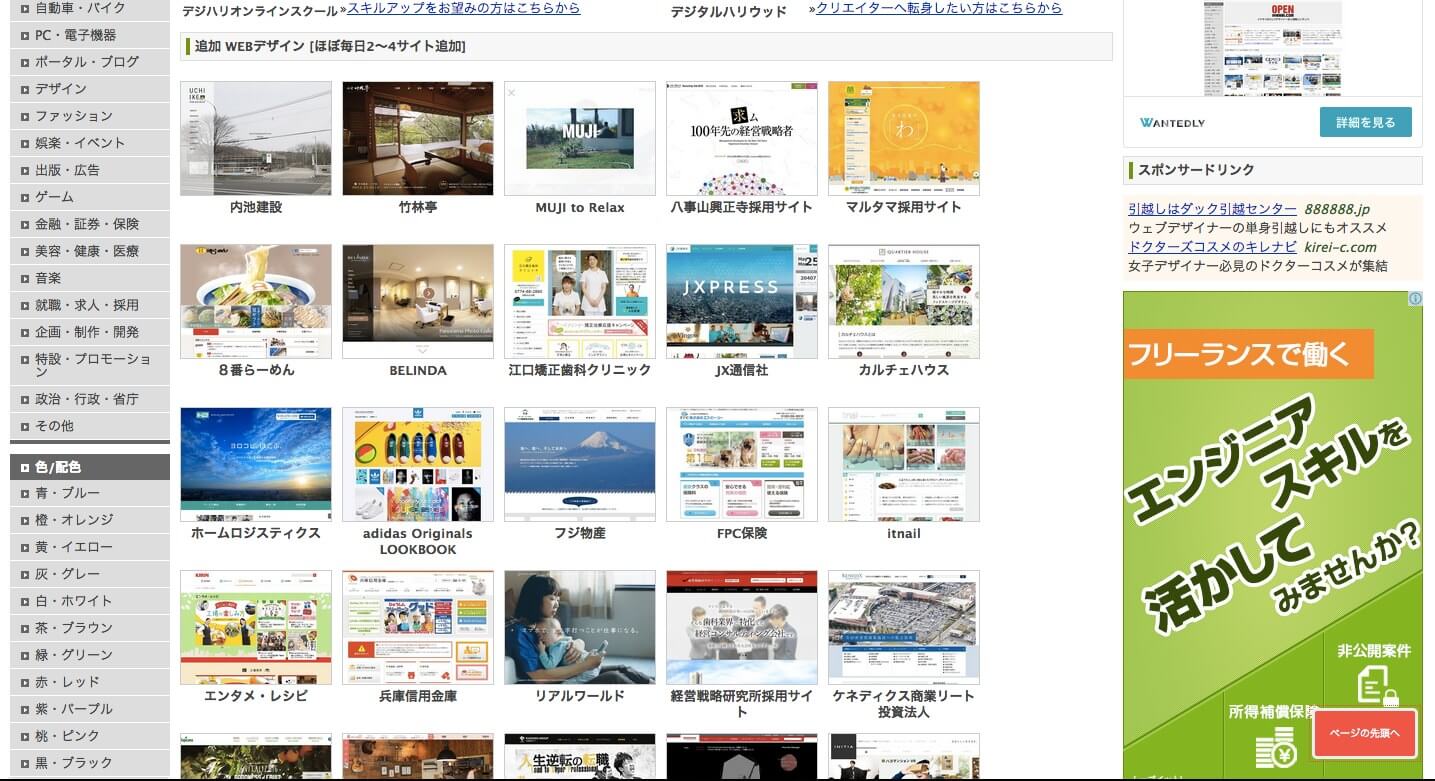Open the フジ物産 thumbnail
Image resolution: width=1435 pixels, height=781 pixels.
pos(580,465)
